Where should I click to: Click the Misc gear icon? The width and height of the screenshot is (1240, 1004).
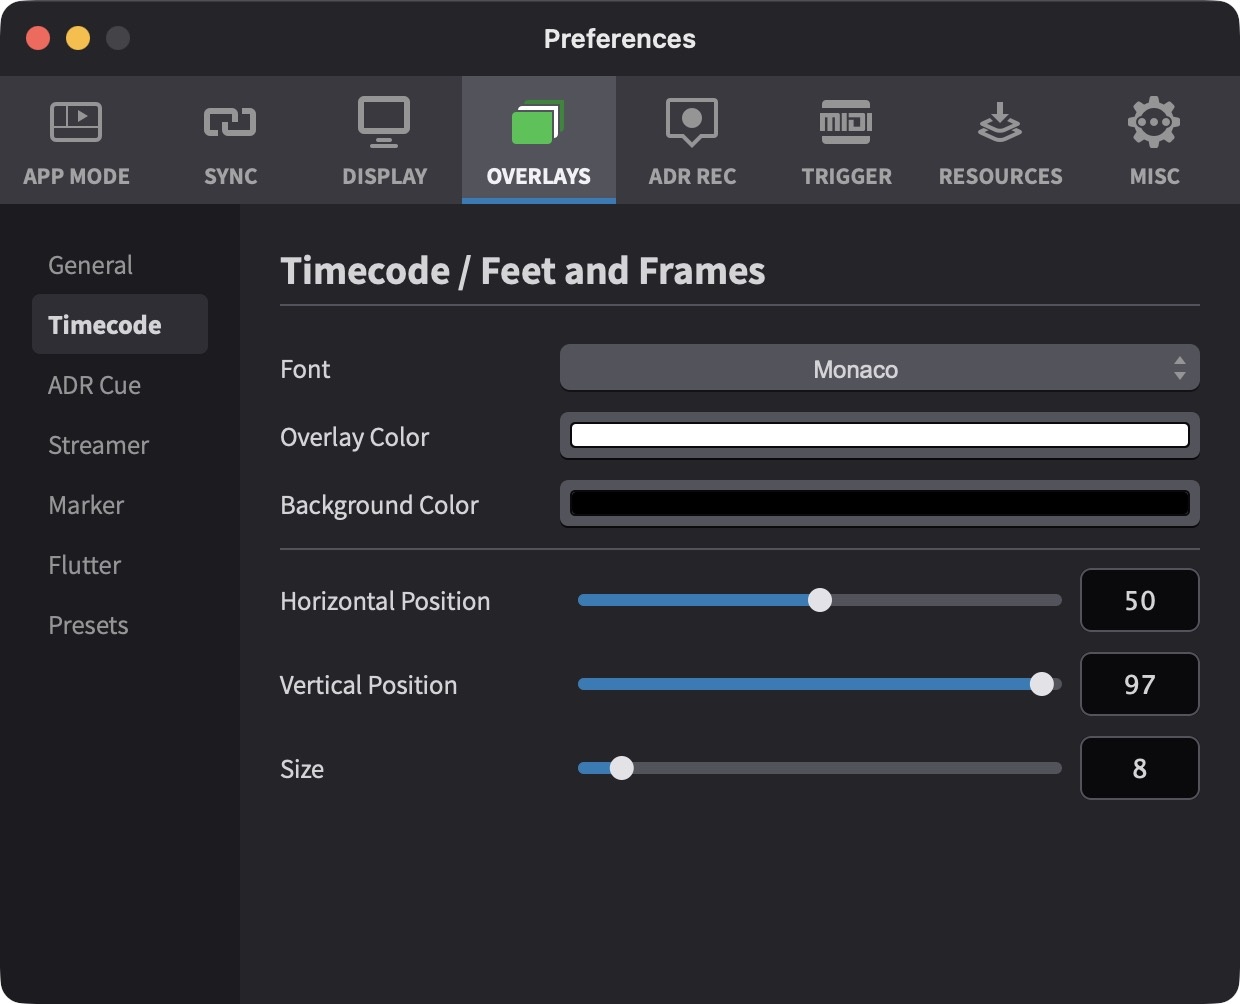click(1154, 122)
